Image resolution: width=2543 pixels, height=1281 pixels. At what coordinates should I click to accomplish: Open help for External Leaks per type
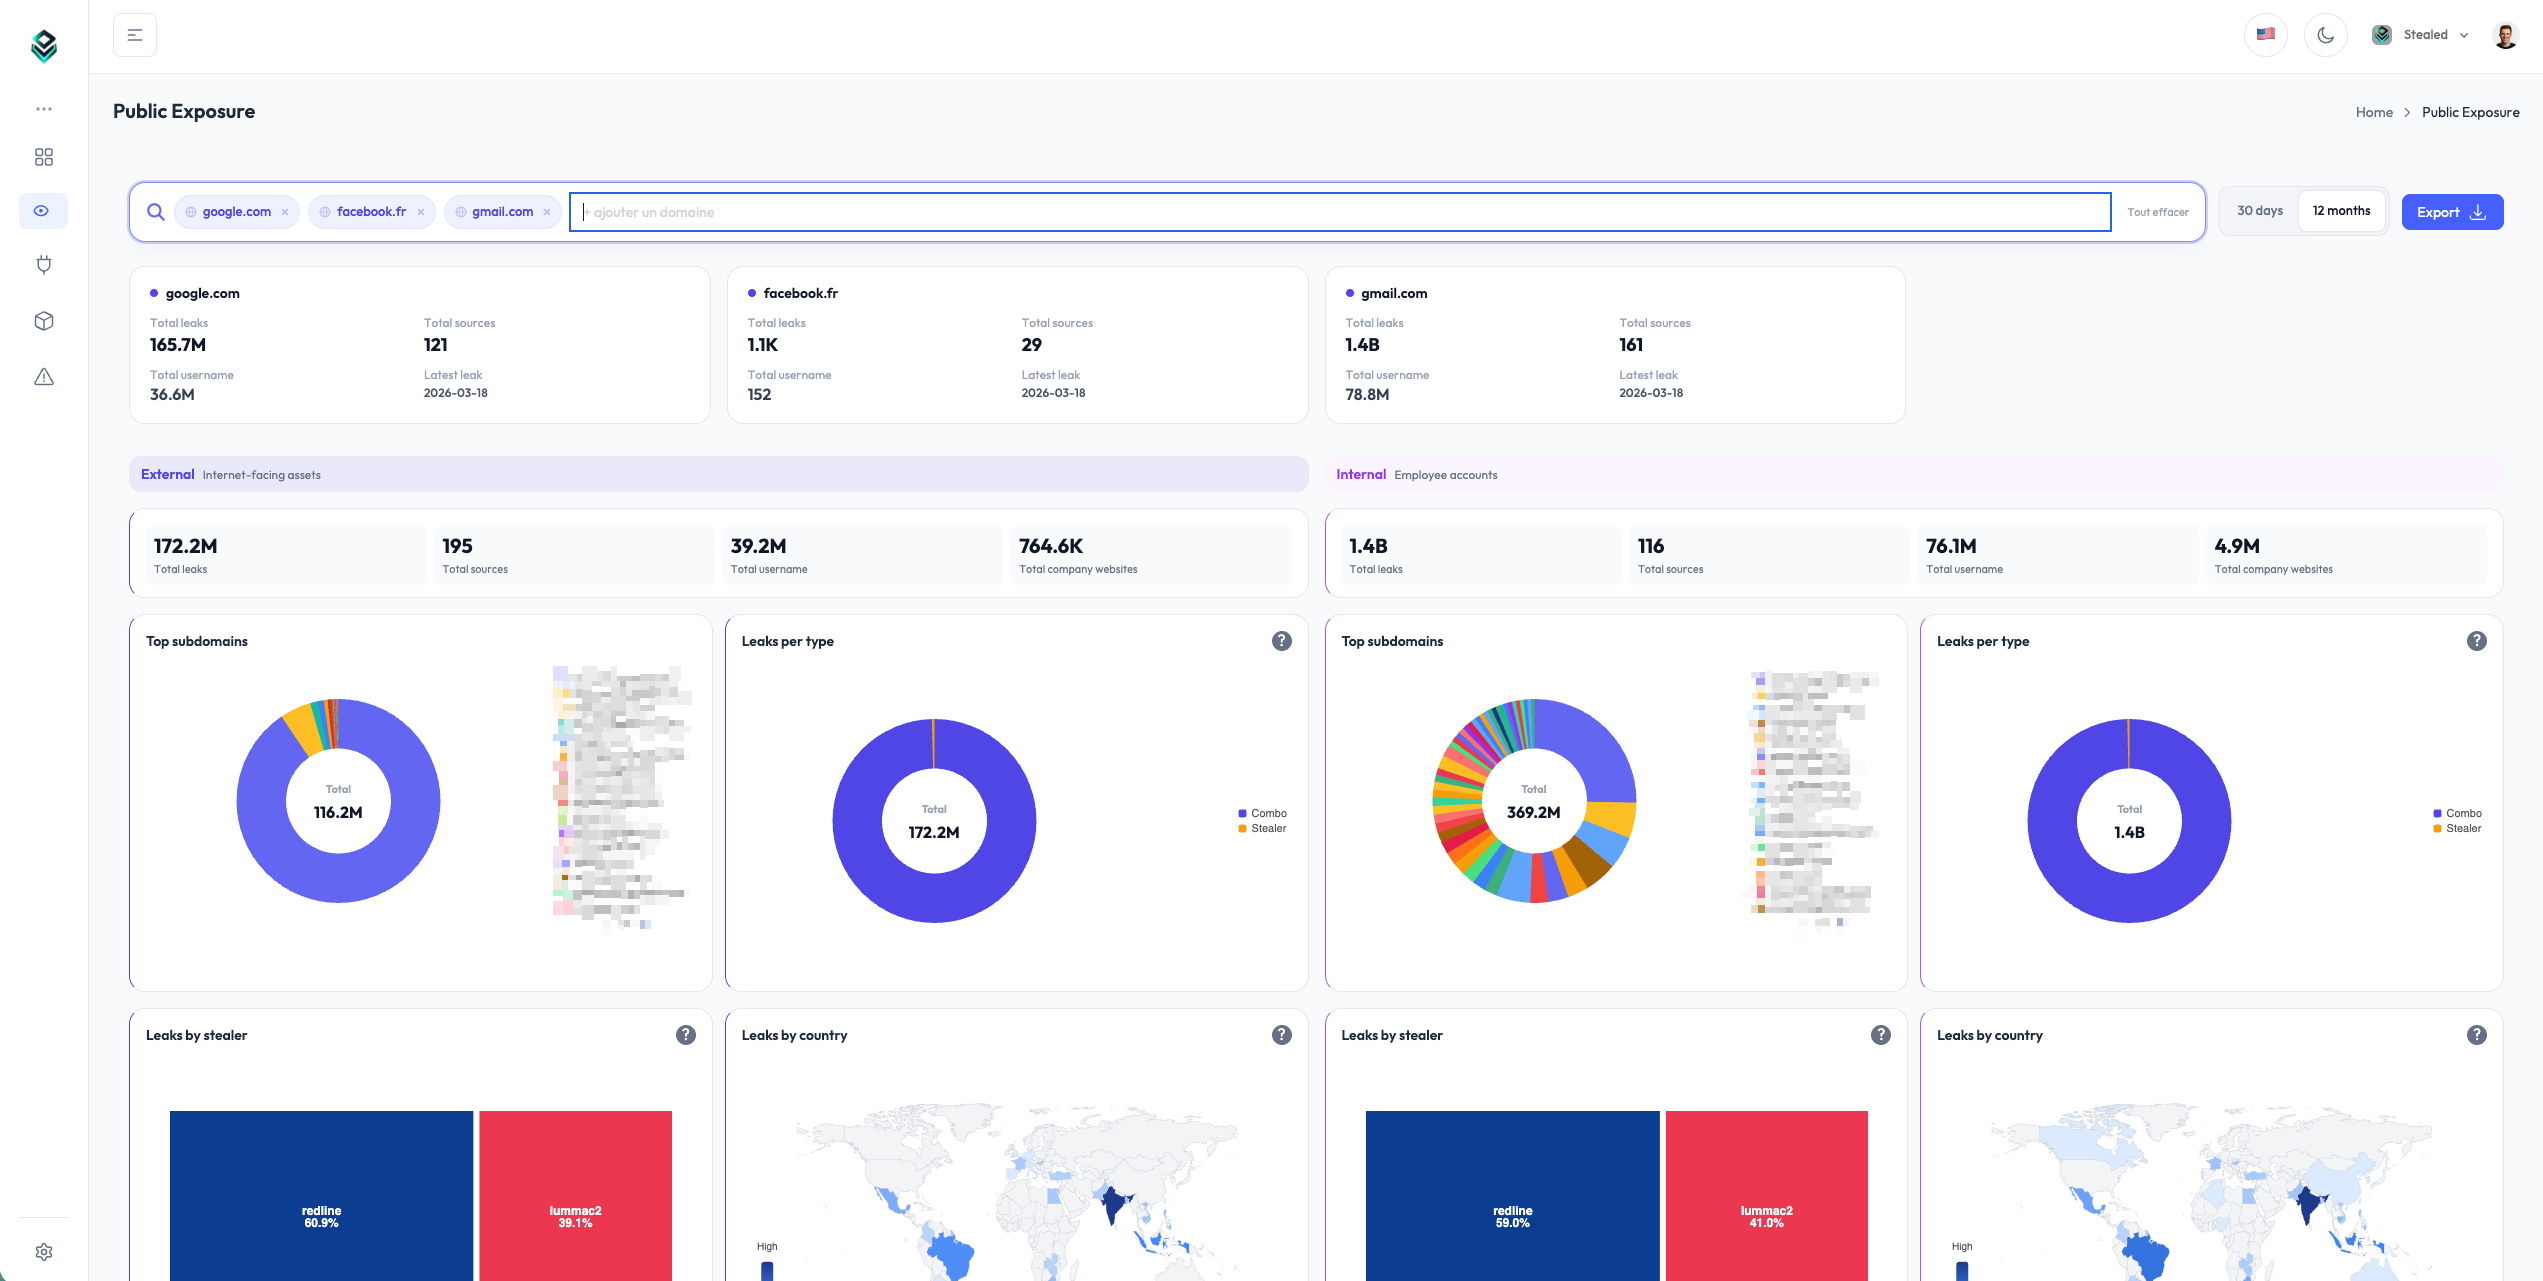(x=1282, y=641)
